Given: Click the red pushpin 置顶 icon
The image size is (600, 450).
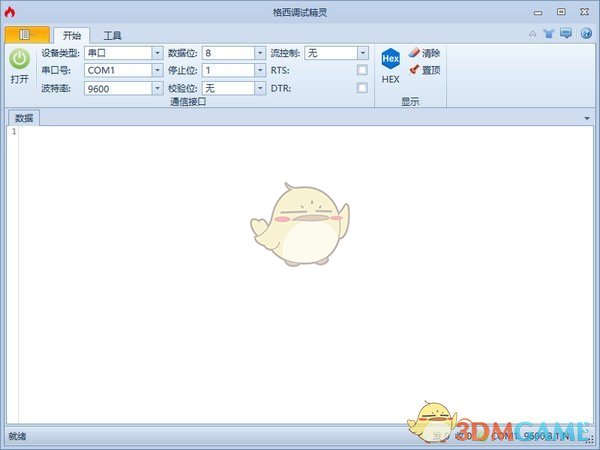Looking at the screenshot, I should [x=414, y=70].
